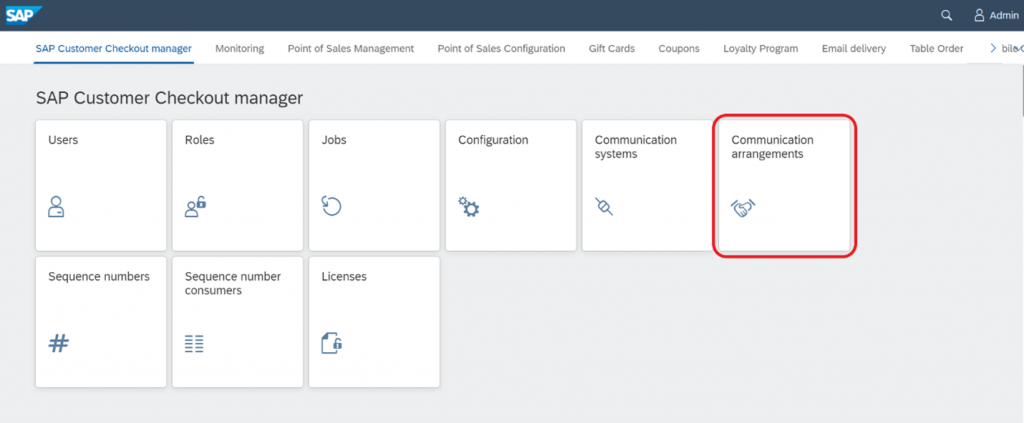The image size is (1024, 423).
Task: Open the Admin user menu
Action: [996, 15]
